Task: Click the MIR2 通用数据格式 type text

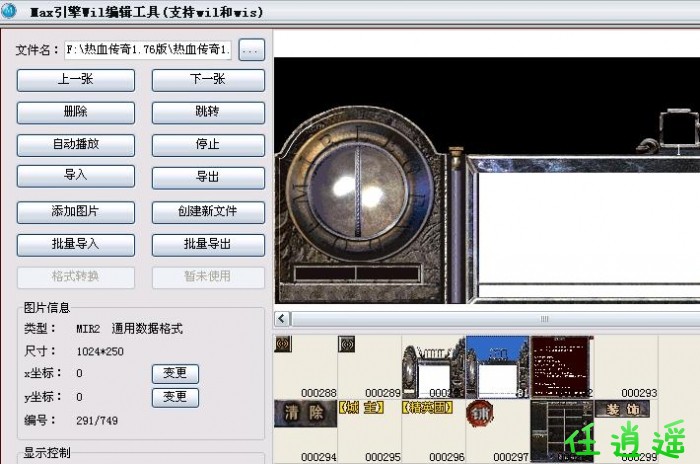Action: click(129, 329)
